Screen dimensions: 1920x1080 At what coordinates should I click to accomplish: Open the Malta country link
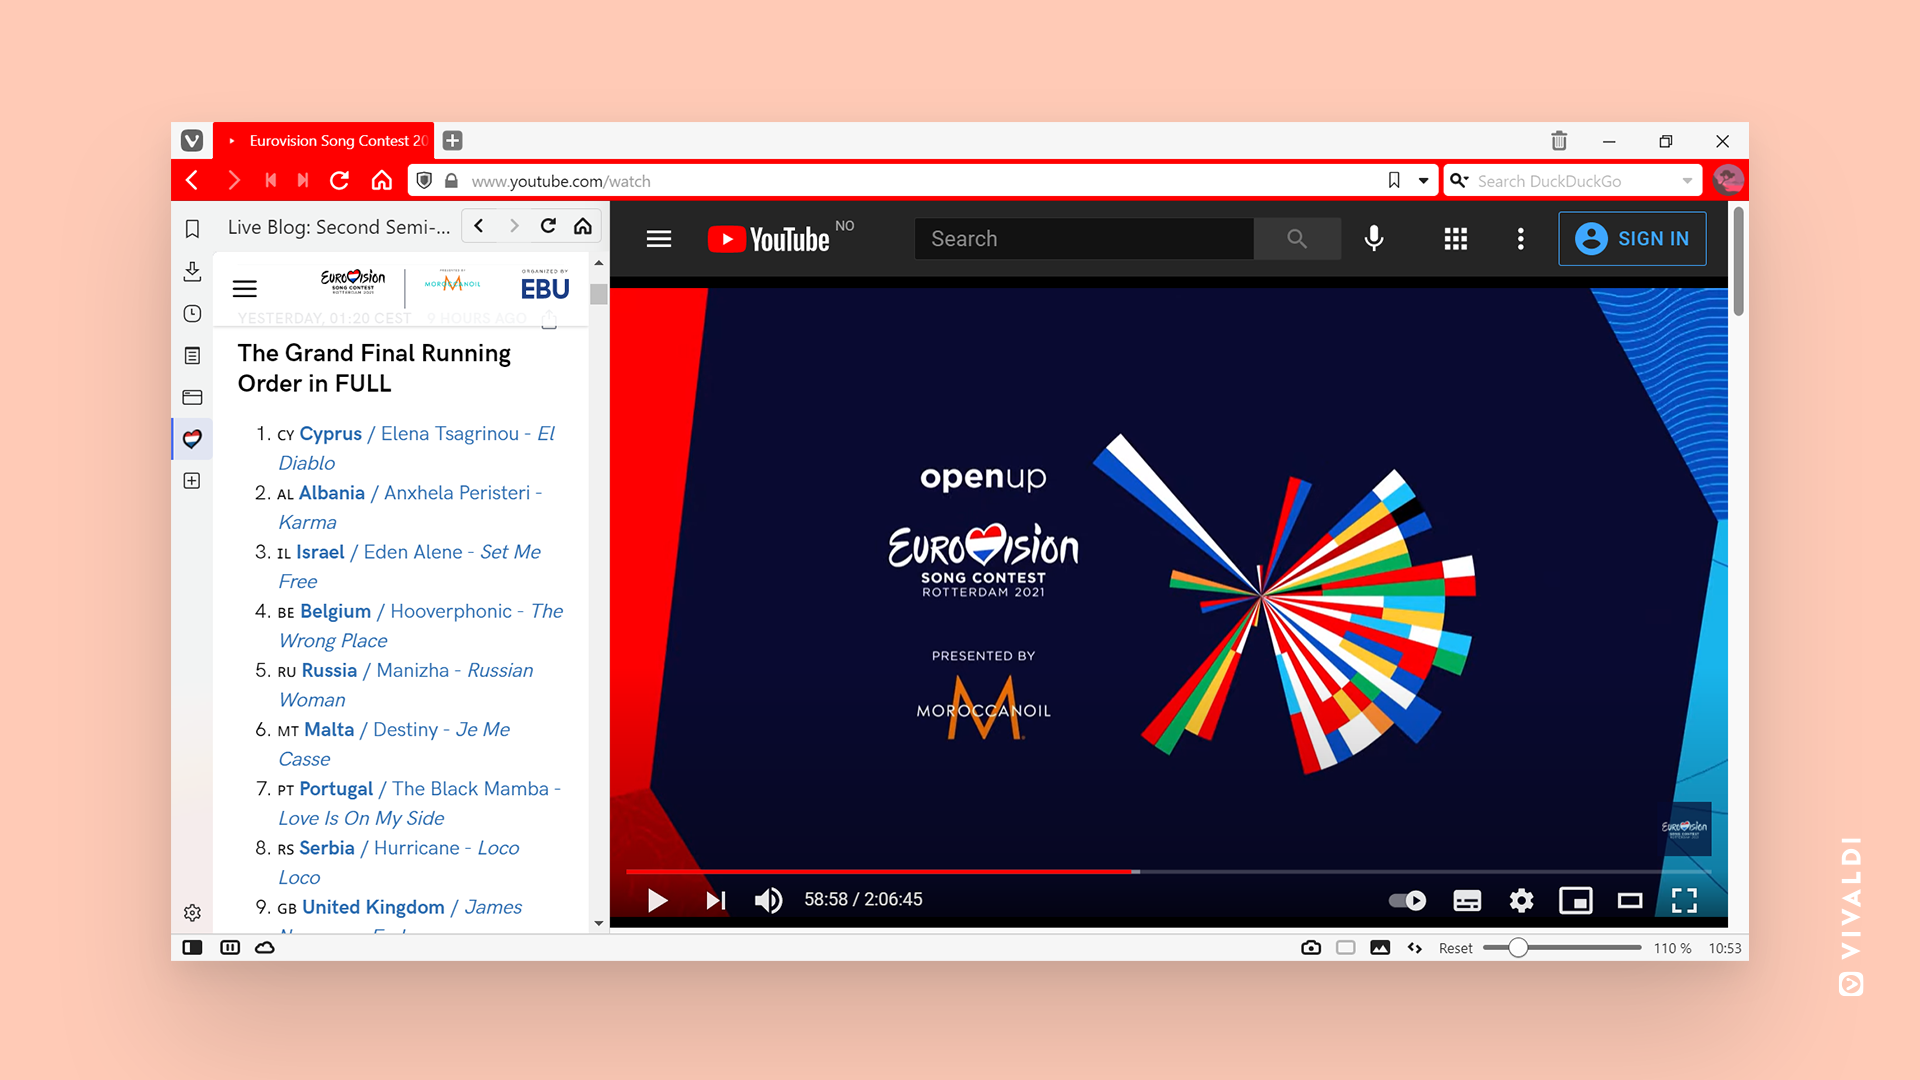(x=329, y=730)
